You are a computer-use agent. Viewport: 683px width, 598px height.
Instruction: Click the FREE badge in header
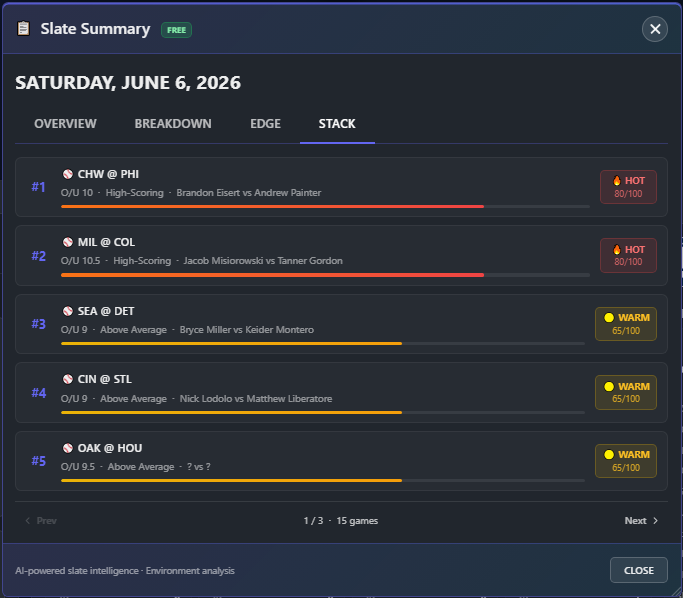pos(176,30)
